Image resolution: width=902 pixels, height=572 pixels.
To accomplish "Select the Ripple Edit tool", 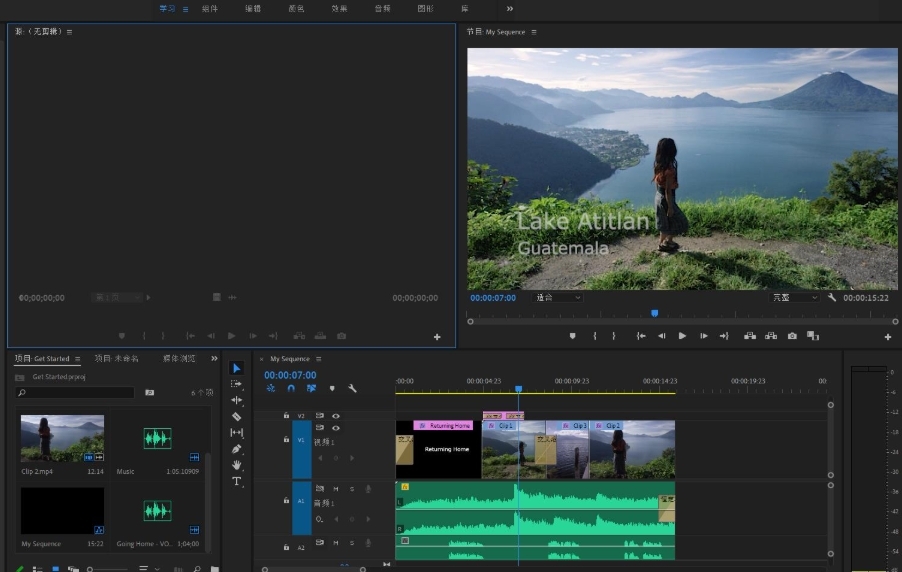I will (236, 400).
